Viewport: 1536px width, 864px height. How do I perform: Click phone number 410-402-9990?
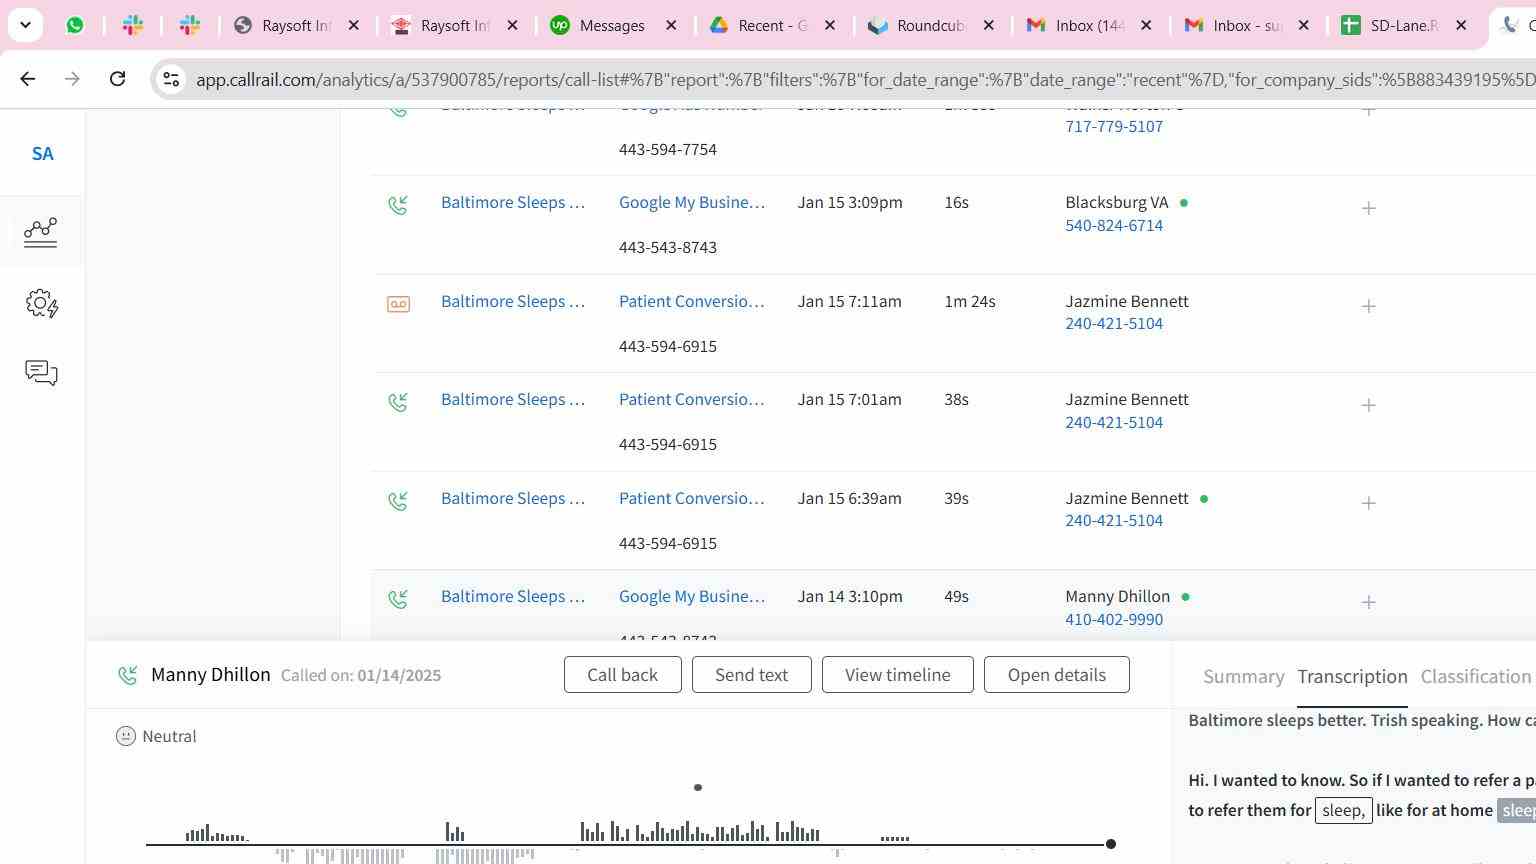tap(1114, 620)
